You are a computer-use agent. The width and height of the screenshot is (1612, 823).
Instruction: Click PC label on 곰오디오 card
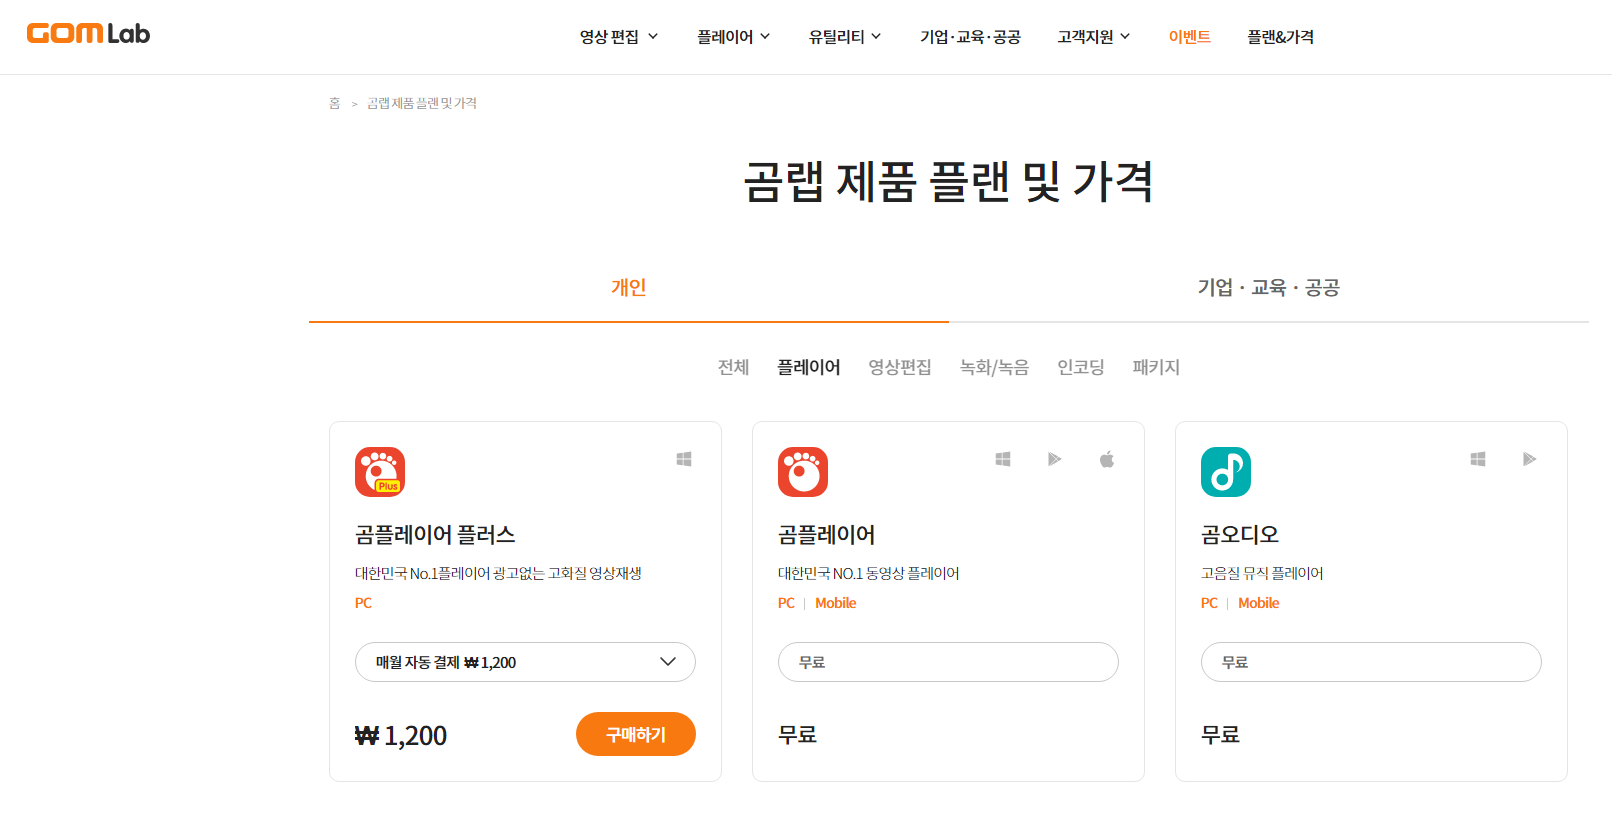pyautogui.click(x=1209, y=603)
